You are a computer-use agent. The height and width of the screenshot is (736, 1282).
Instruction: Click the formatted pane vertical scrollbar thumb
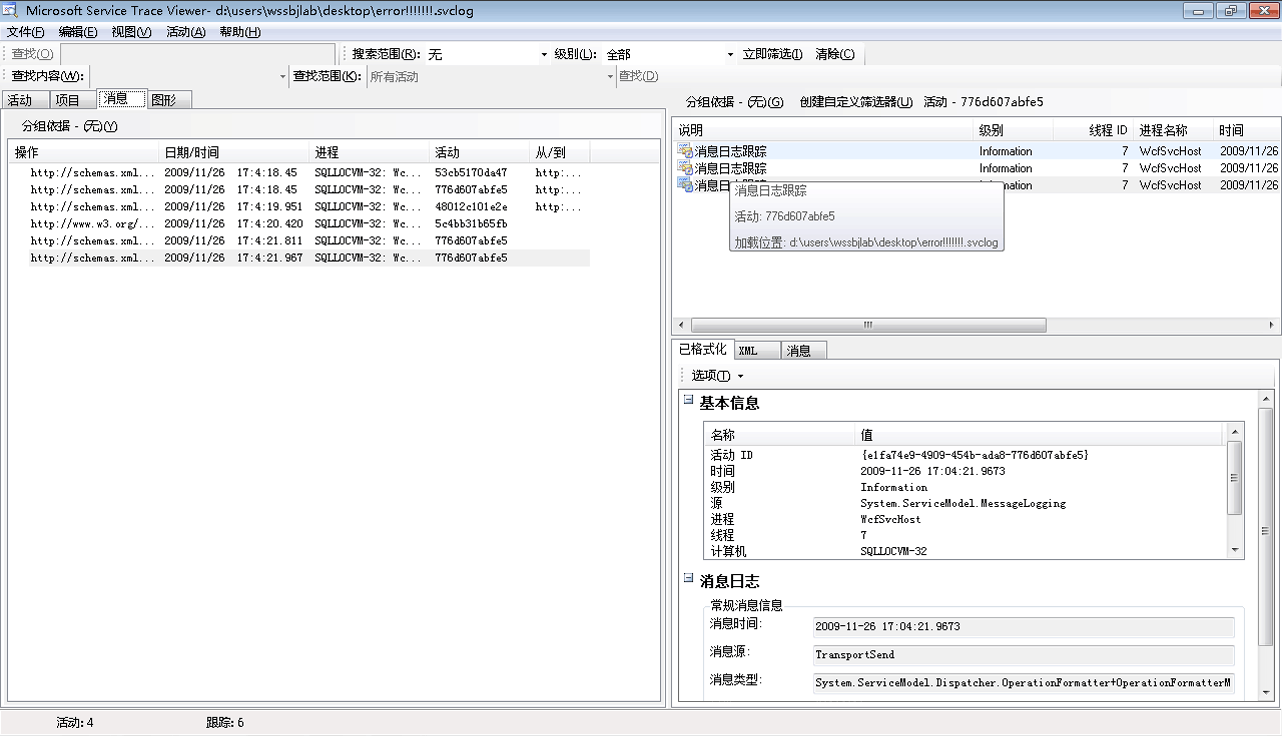pos(1267,528)
